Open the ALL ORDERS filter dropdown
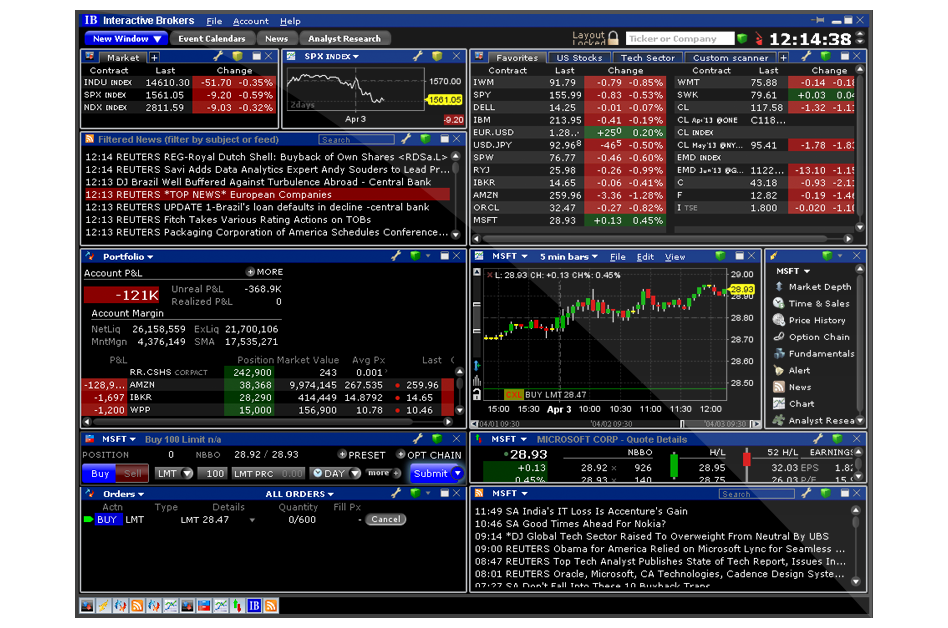 click(x=299, y=493)
